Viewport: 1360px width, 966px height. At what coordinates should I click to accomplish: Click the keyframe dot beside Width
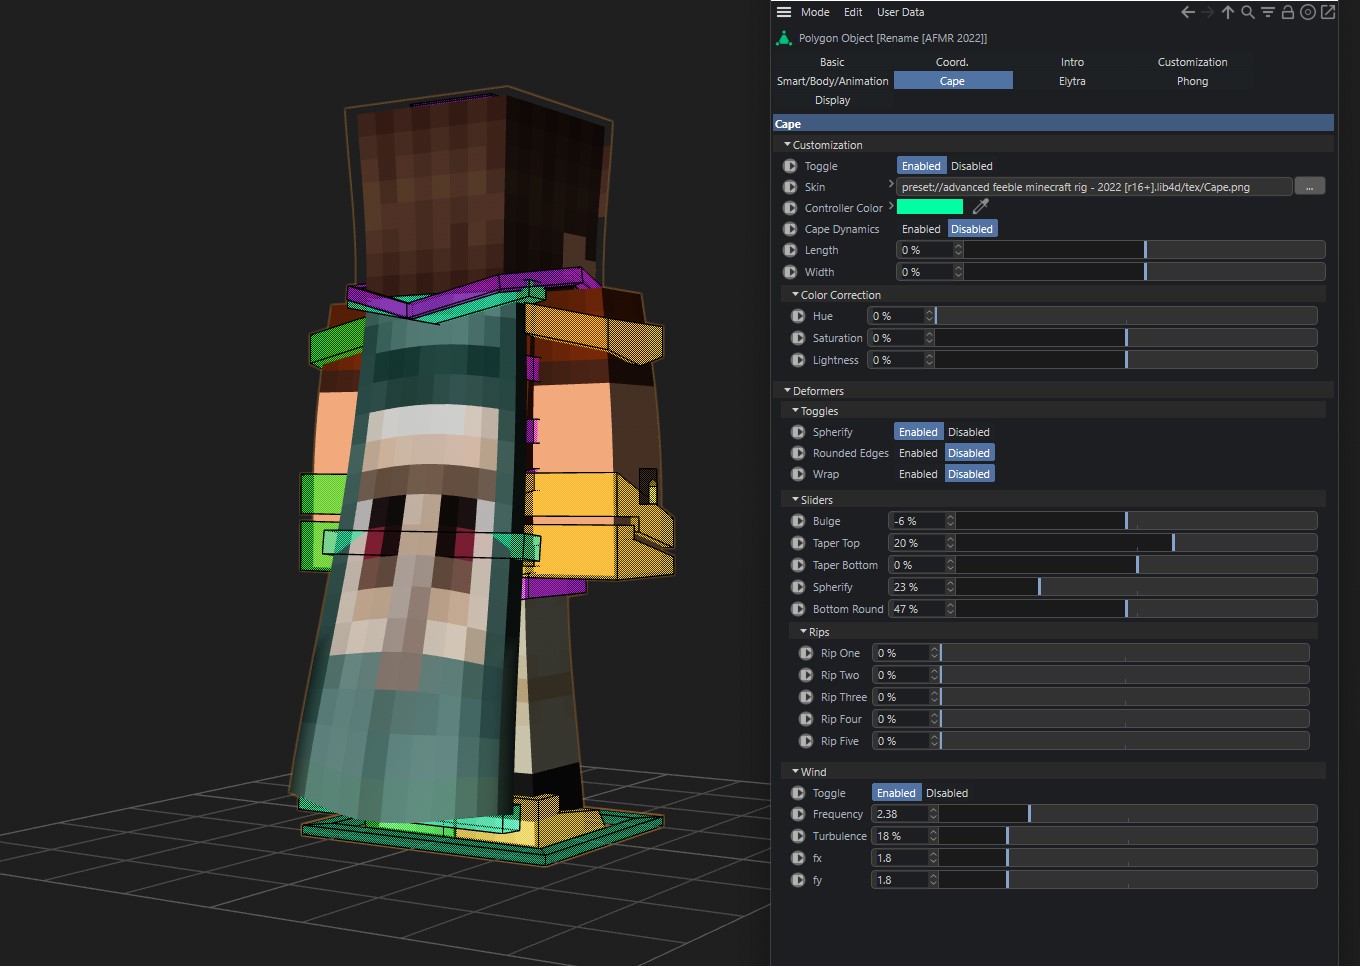(x=790, y=272)
